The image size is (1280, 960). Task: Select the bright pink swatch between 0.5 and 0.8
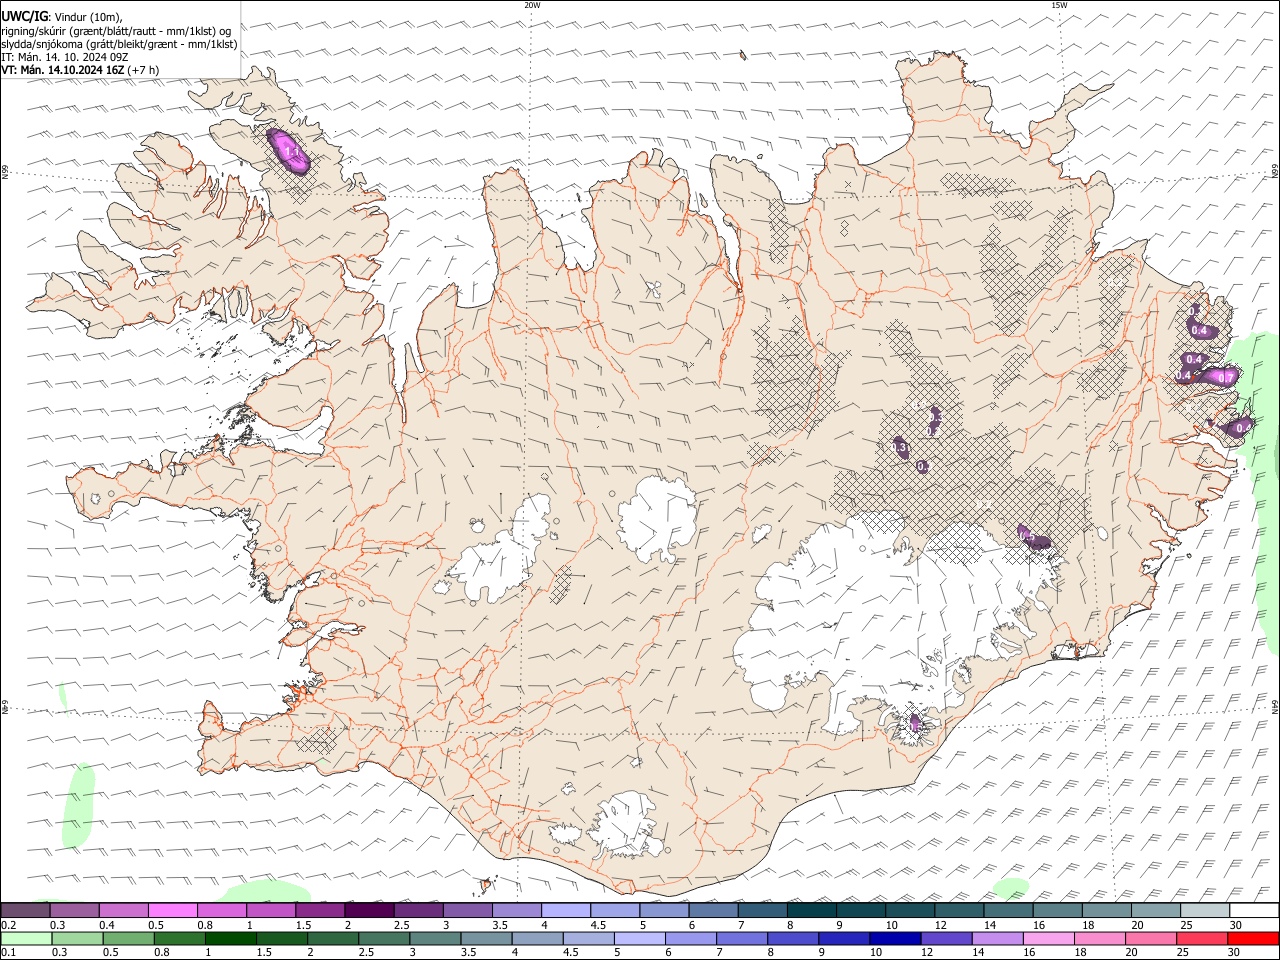tap(172, 910)
